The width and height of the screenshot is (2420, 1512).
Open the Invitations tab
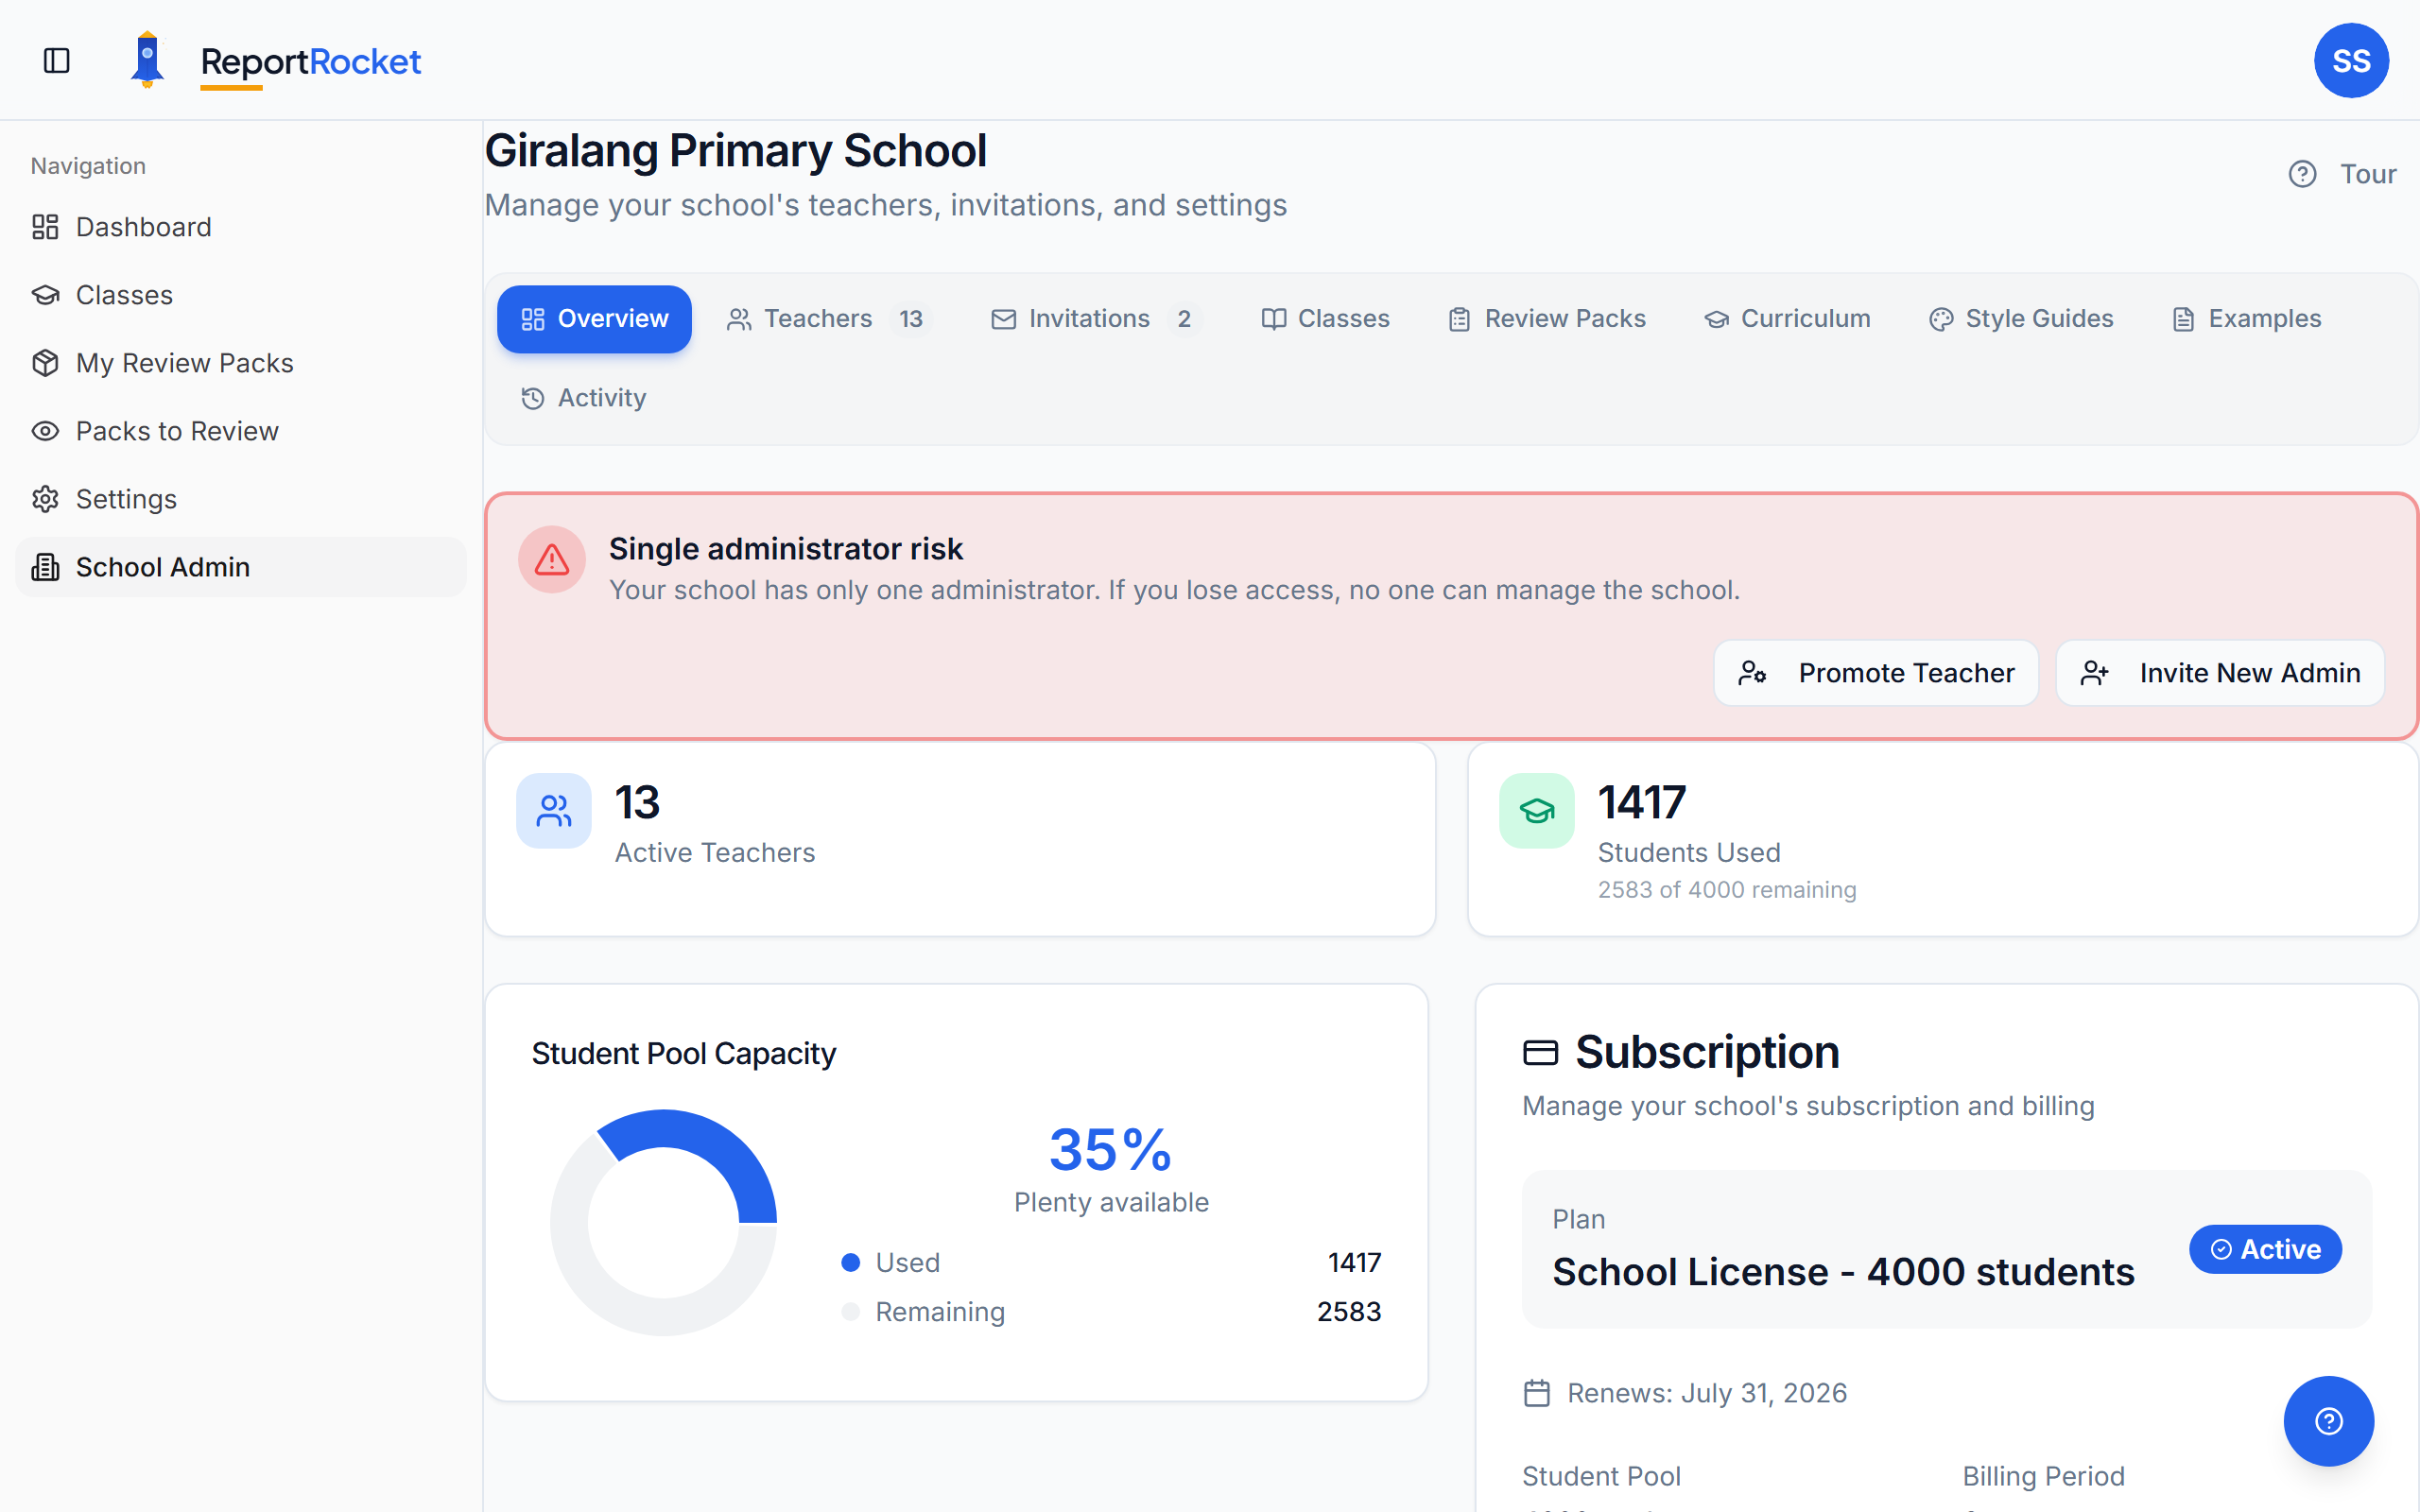click(x=1089, y=318)
